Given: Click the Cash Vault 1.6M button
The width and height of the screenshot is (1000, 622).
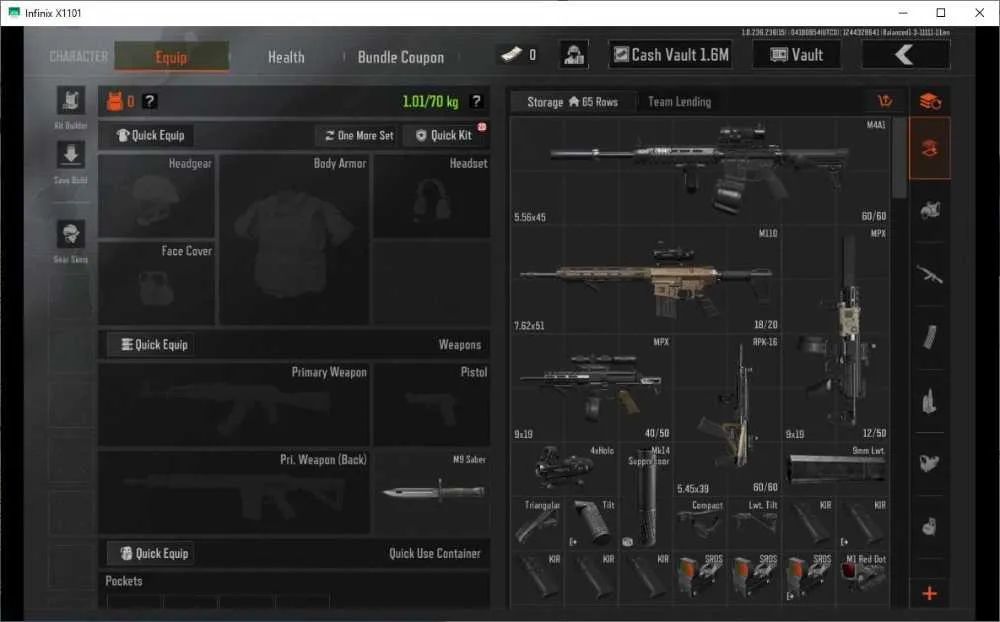Looking at the screenshot, I should tap(670, 55).
